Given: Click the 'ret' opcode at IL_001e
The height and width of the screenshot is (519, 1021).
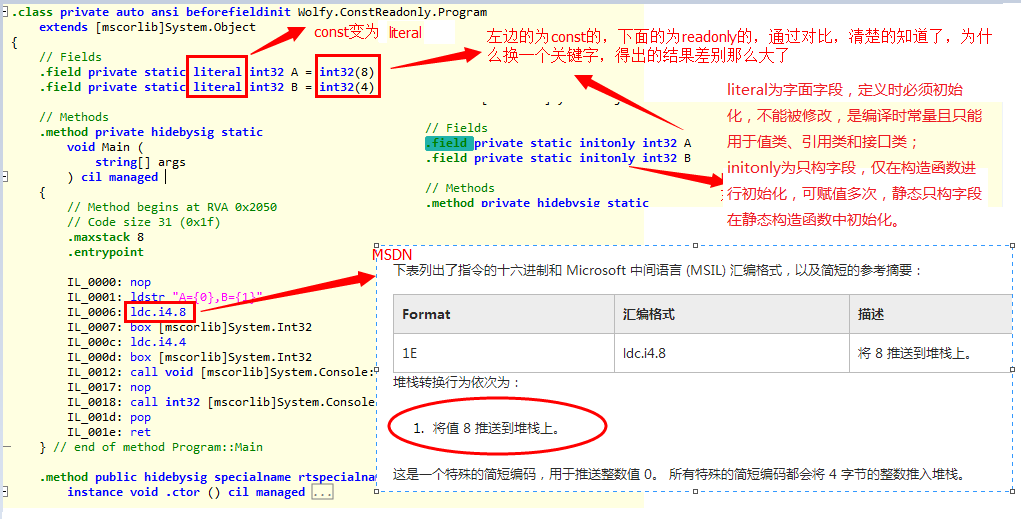Looking at the screenshot, I should [x=141, y=432].
